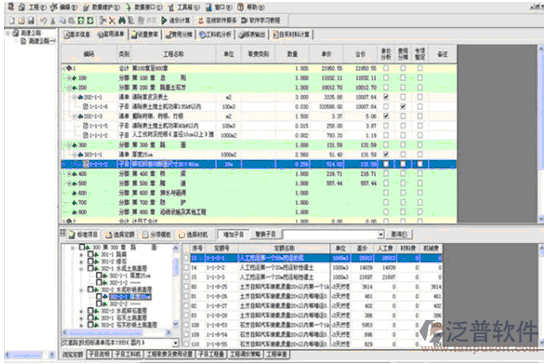Click the binoculars Find toolbar icon
Image resolution: width=549 pixels, height=364 pixels.
tap(121, 21)
